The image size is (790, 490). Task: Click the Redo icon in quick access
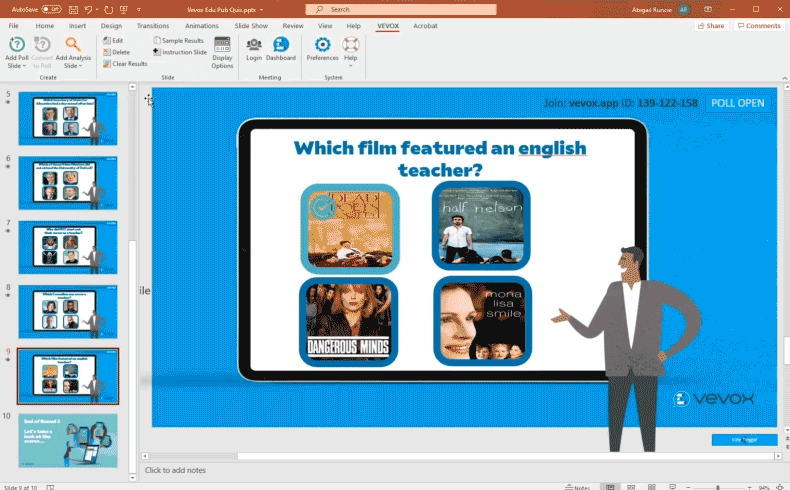(109, 9)
